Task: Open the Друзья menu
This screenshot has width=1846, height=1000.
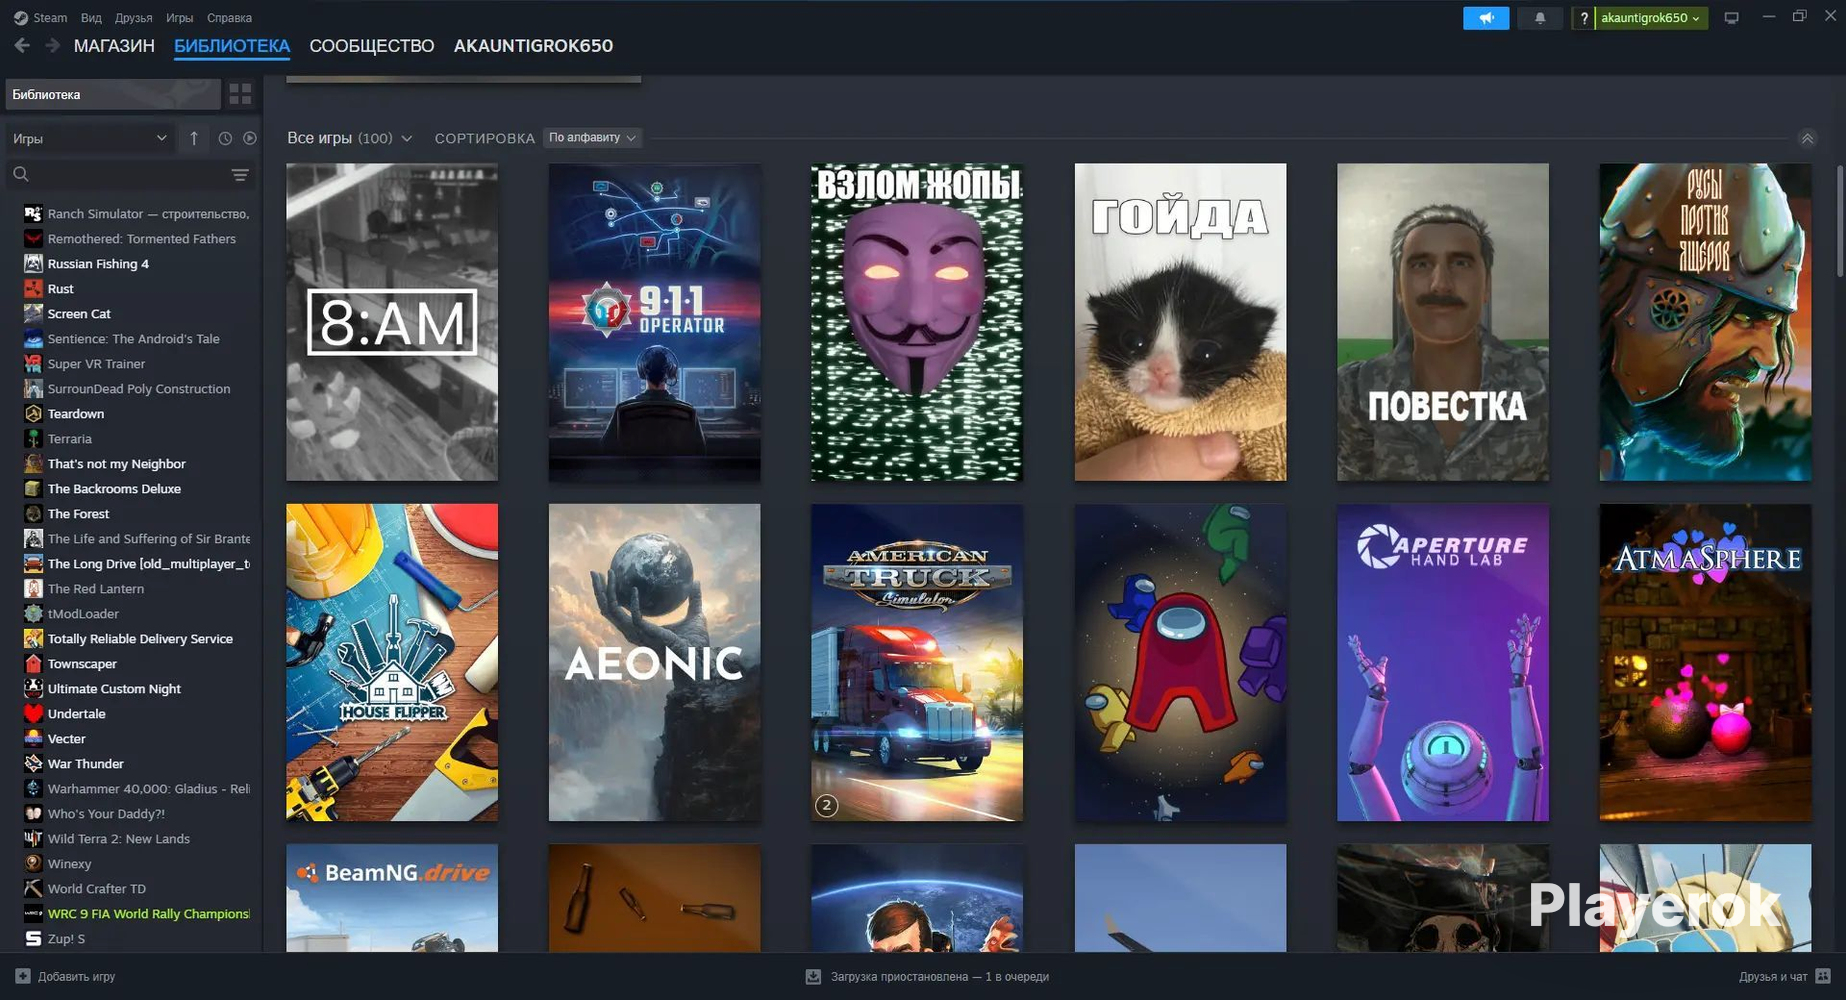Action: click(134, 18)
